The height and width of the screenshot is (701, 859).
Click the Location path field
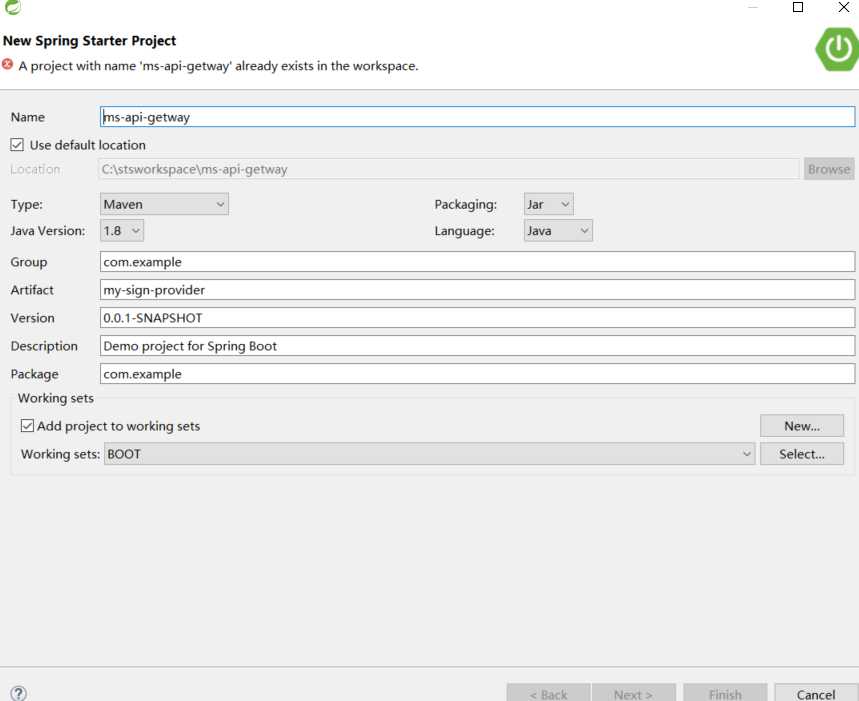449,169
